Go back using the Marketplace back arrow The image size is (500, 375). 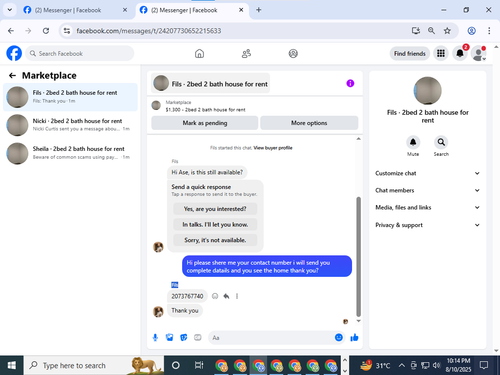(x=12, y=76)
